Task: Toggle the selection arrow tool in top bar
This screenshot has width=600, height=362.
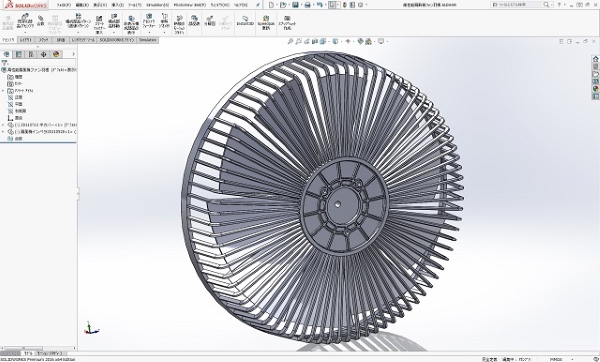Action: click(x=332, y=5)
